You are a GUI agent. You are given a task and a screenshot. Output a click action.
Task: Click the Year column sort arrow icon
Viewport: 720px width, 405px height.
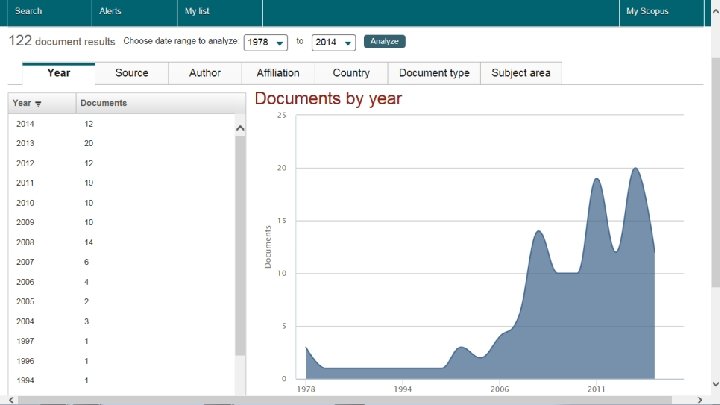(38, 104)
